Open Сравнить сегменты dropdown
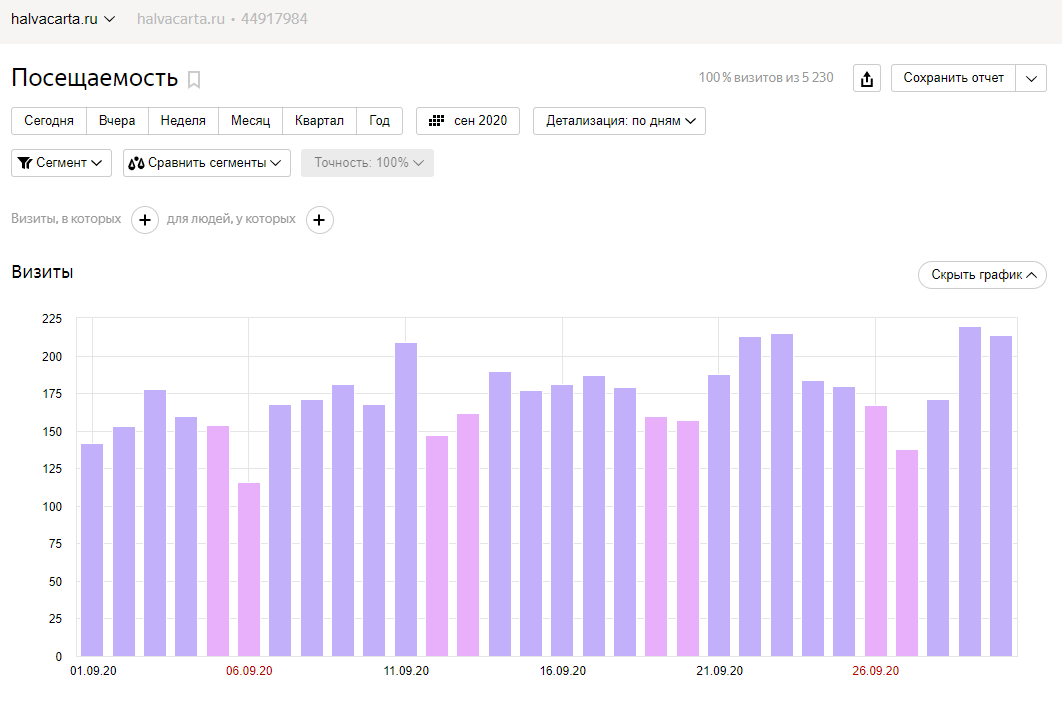 [x=206, y=163]
